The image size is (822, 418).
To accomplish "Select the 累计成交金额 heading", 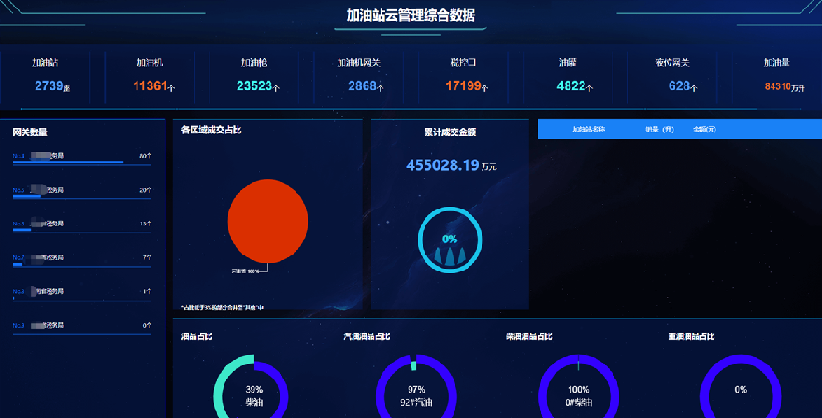I will [450, 132].
